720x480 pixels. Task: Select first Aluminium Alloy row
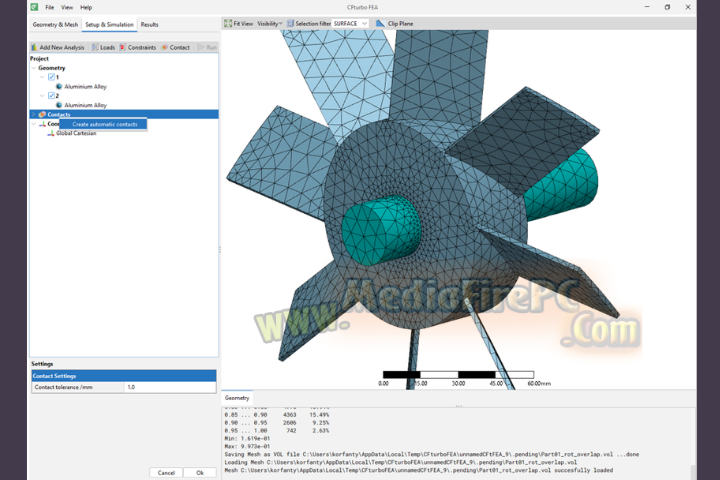pyautogui.click(x=85, y=86)
